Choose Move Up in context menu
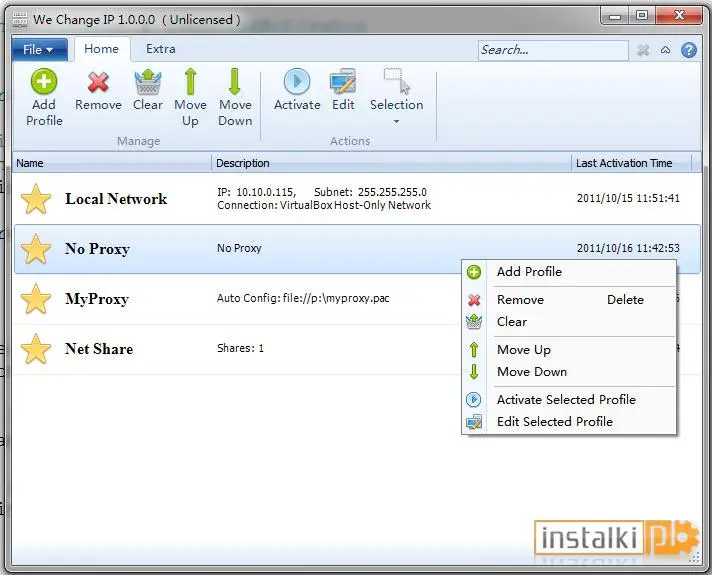Viewport: 712px width, 575px height. coord(569,350)
